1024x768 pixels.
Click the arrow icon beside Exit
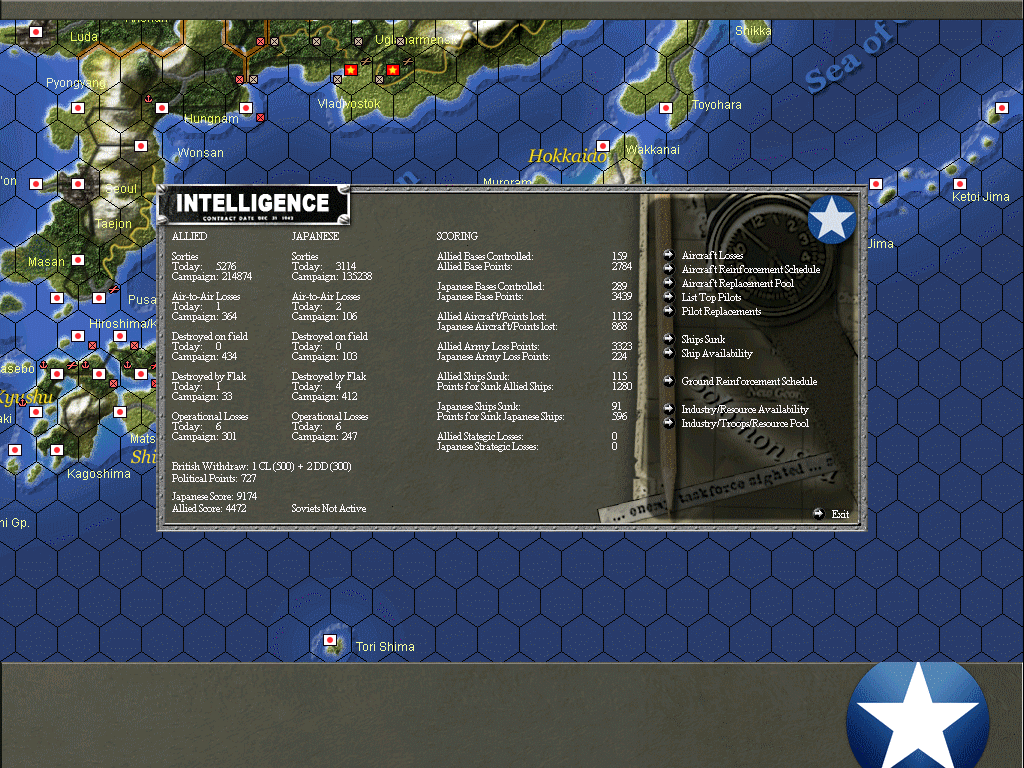point(820,514)
